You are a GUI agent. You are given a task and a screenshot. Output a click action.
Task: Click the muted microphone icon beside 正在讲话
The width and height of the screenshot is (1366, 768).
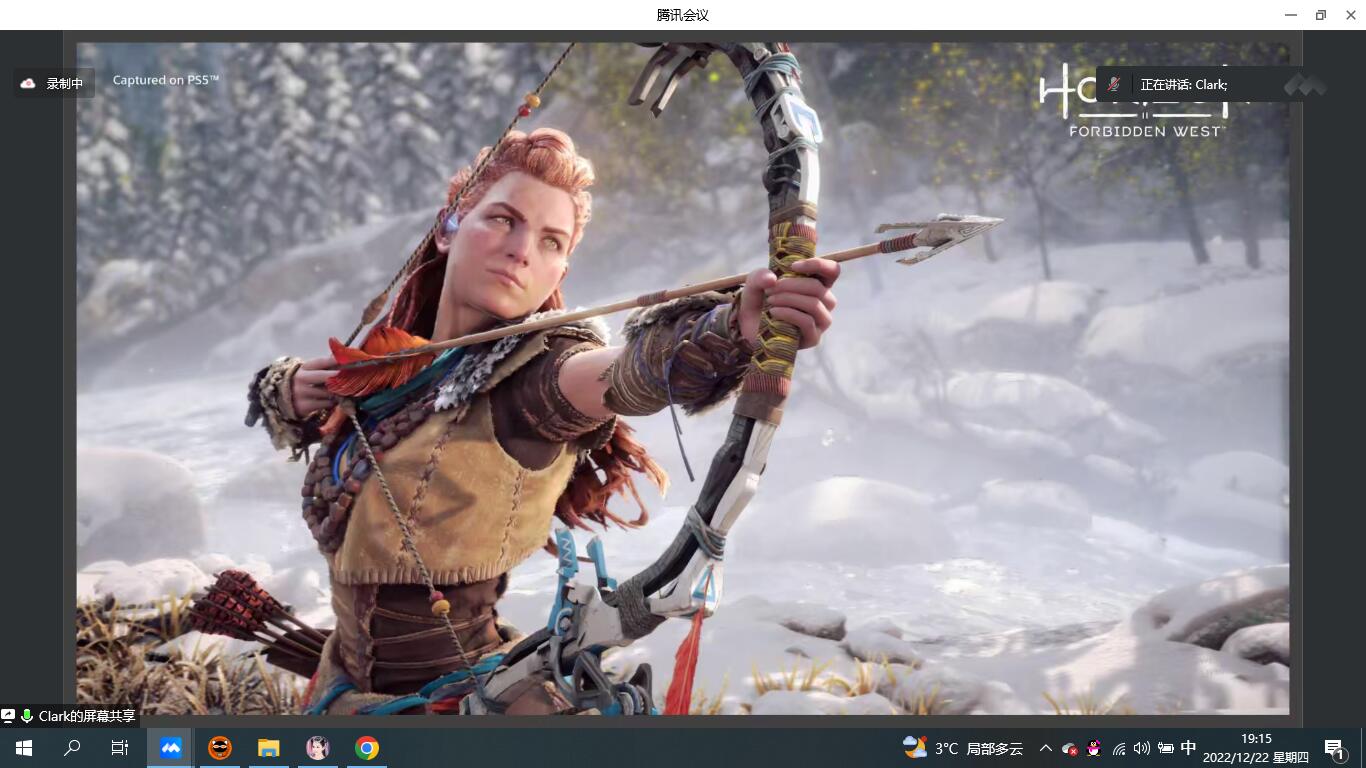click(x=1113, y=85)
